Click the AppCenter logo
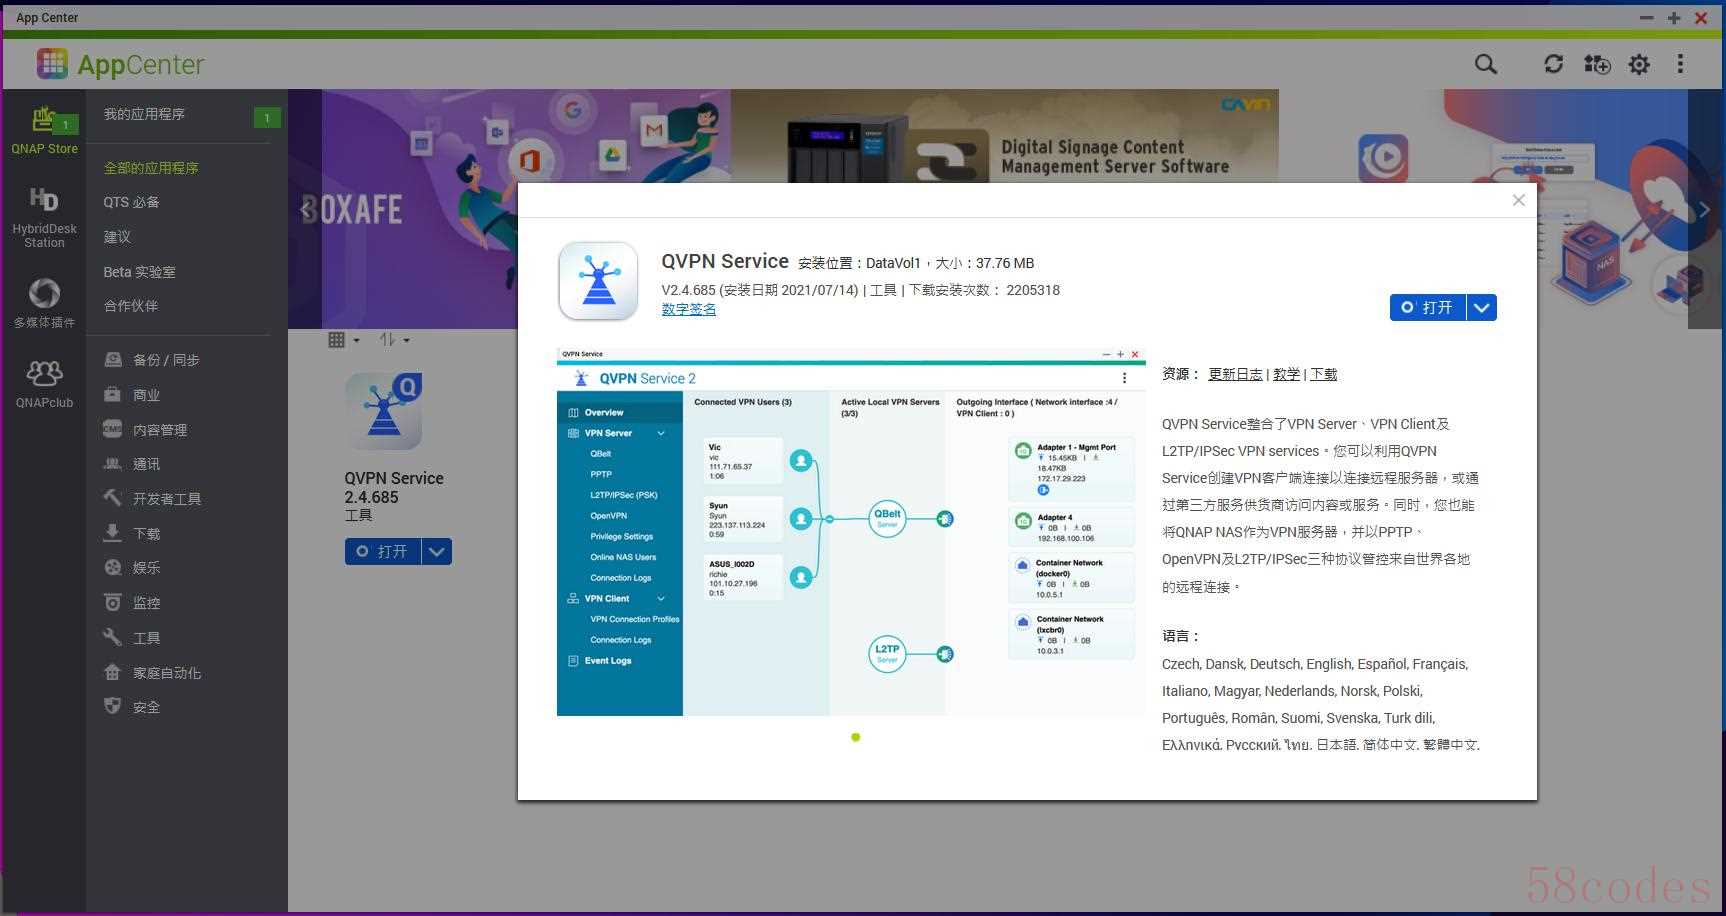Screen dimensions: 1726x916 [x=120, y=64]
